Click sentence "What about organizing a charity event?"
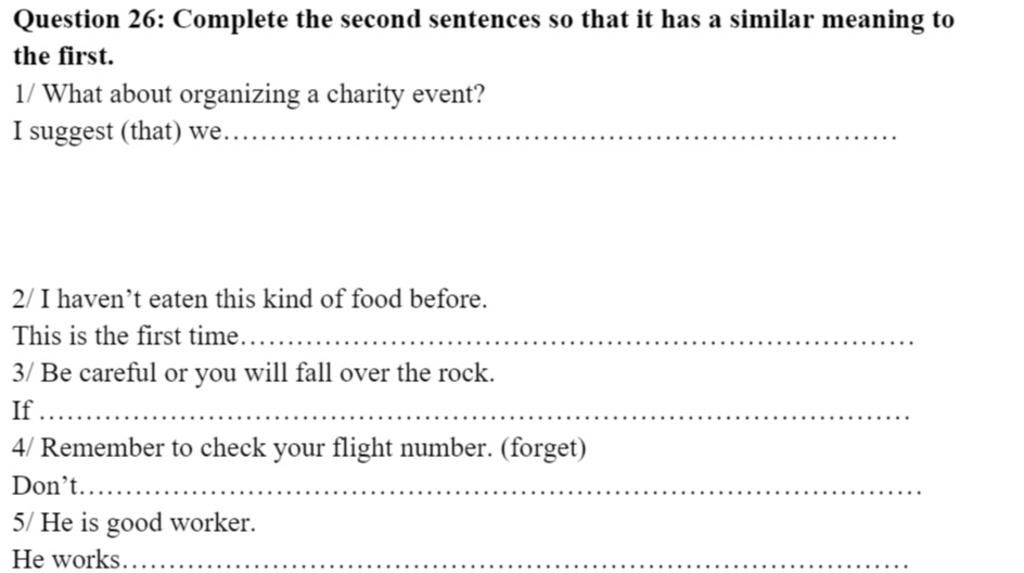This screenshot has height=573, width=1024. click(264, 94)
